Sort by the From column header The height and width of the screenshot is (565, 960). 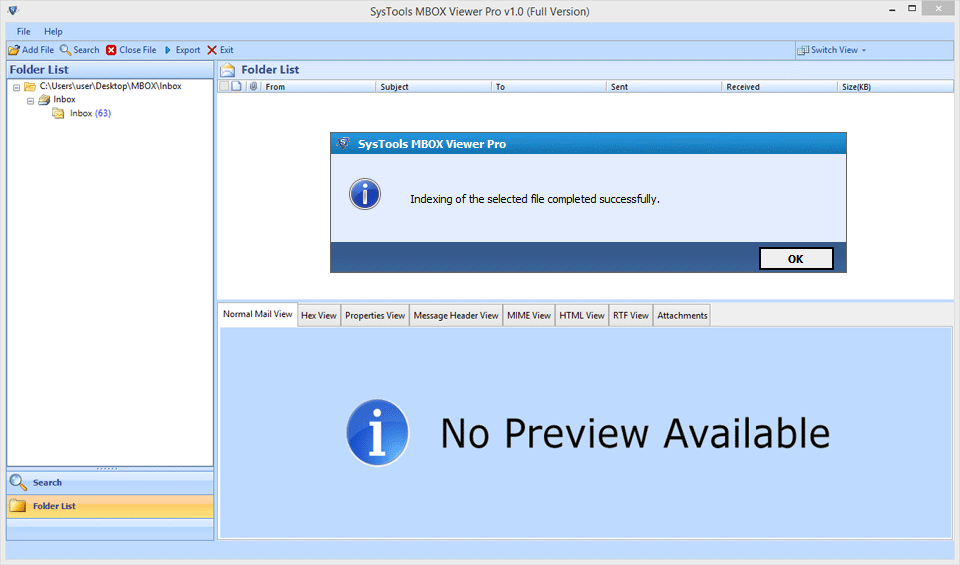click(x=318, y=87)
